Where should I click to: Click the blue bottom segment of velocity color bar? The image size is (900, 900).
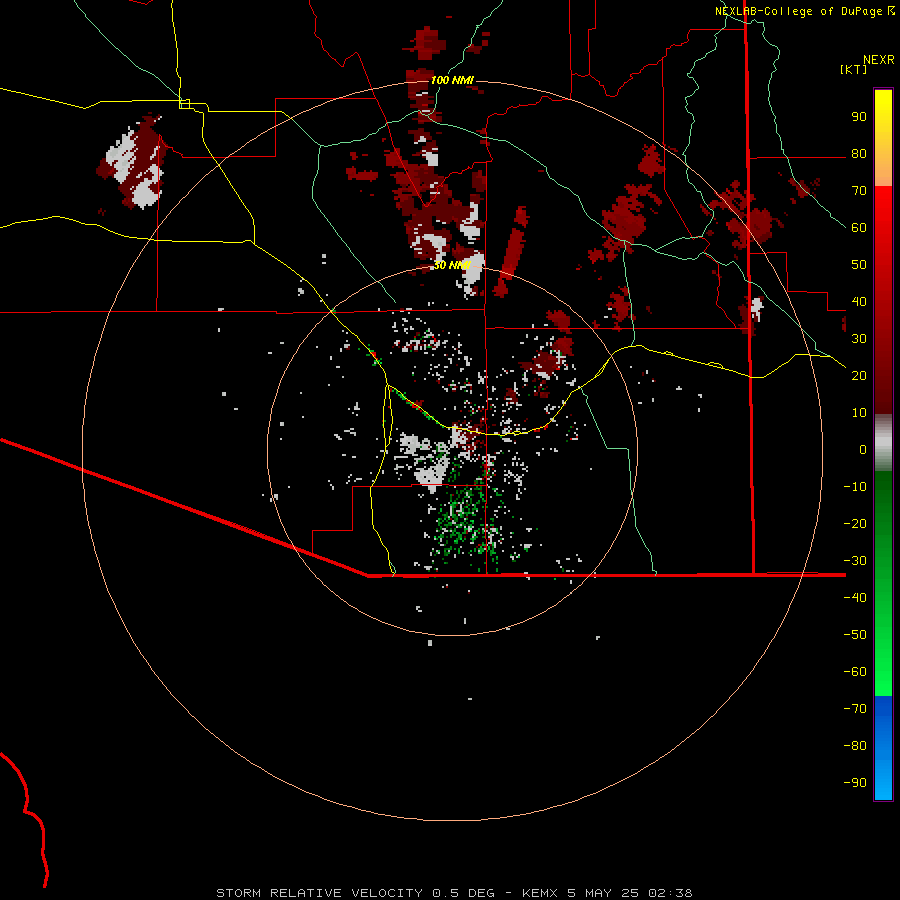pos(883,748)
